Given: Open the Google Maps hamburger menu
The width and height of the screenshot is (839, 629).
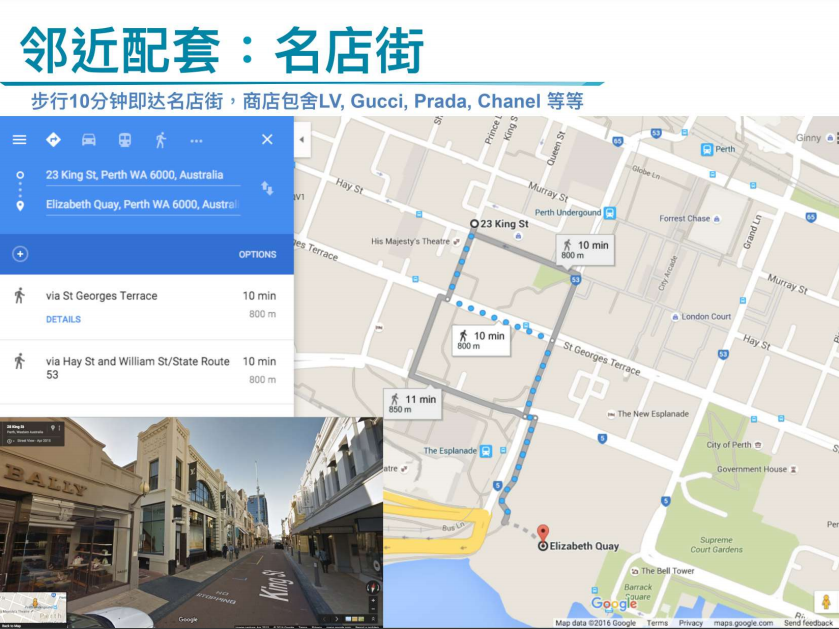Looking at the screenshot, I should click(19, 140).
